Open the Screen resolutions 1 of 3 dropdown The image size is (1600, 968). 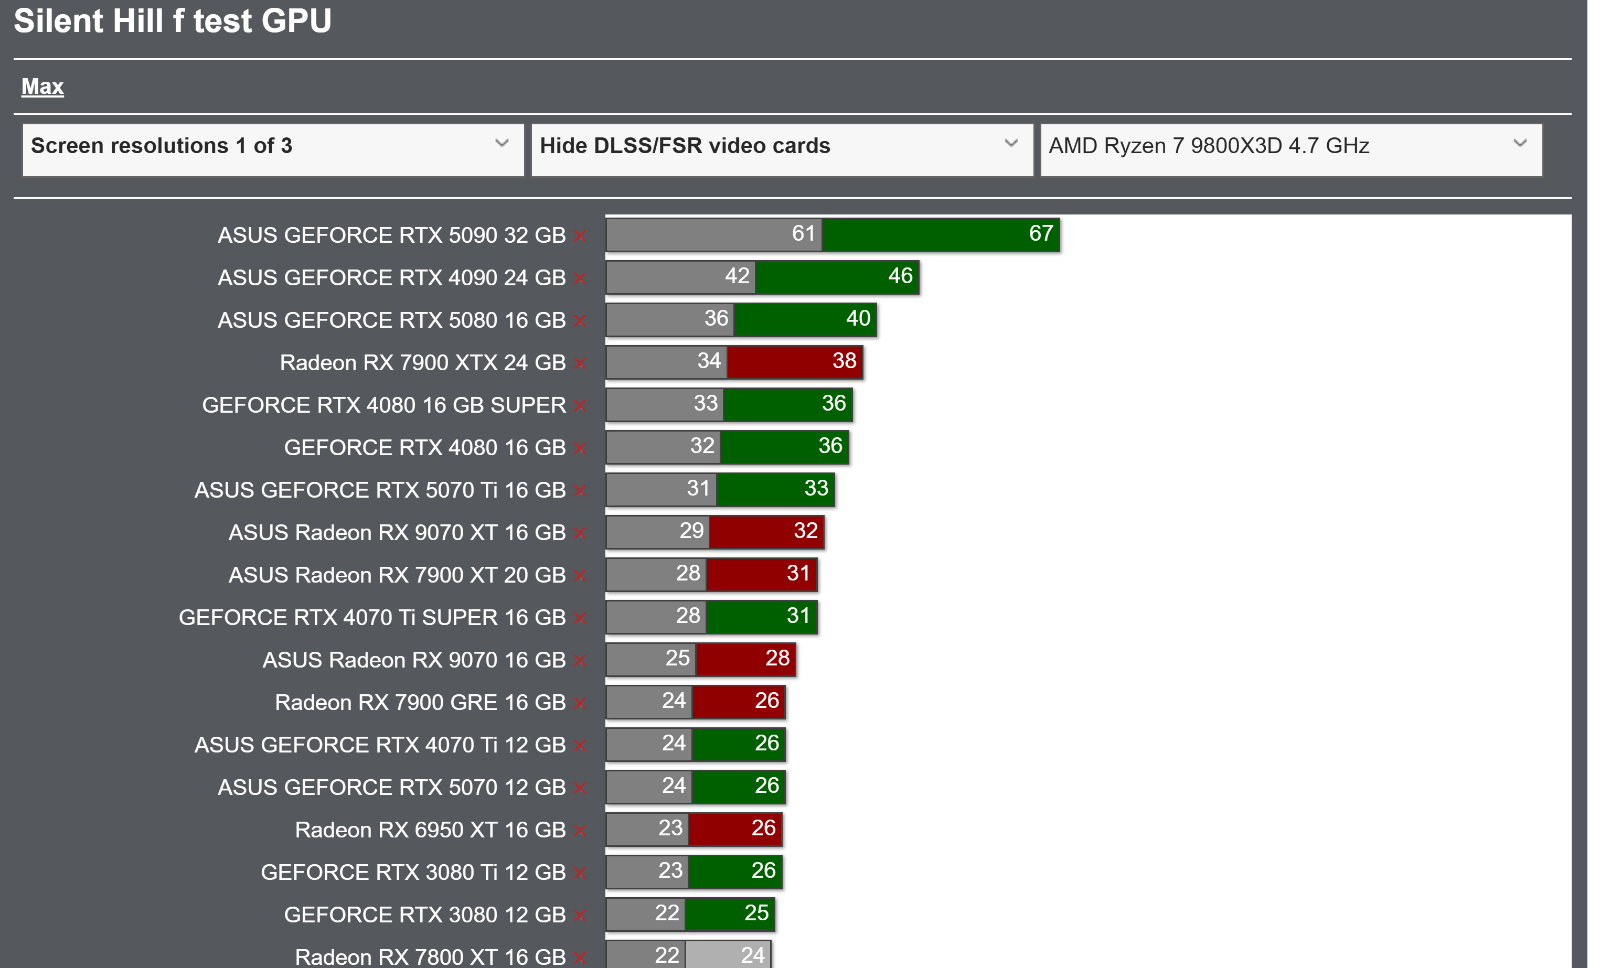click(x=273, y=150)
